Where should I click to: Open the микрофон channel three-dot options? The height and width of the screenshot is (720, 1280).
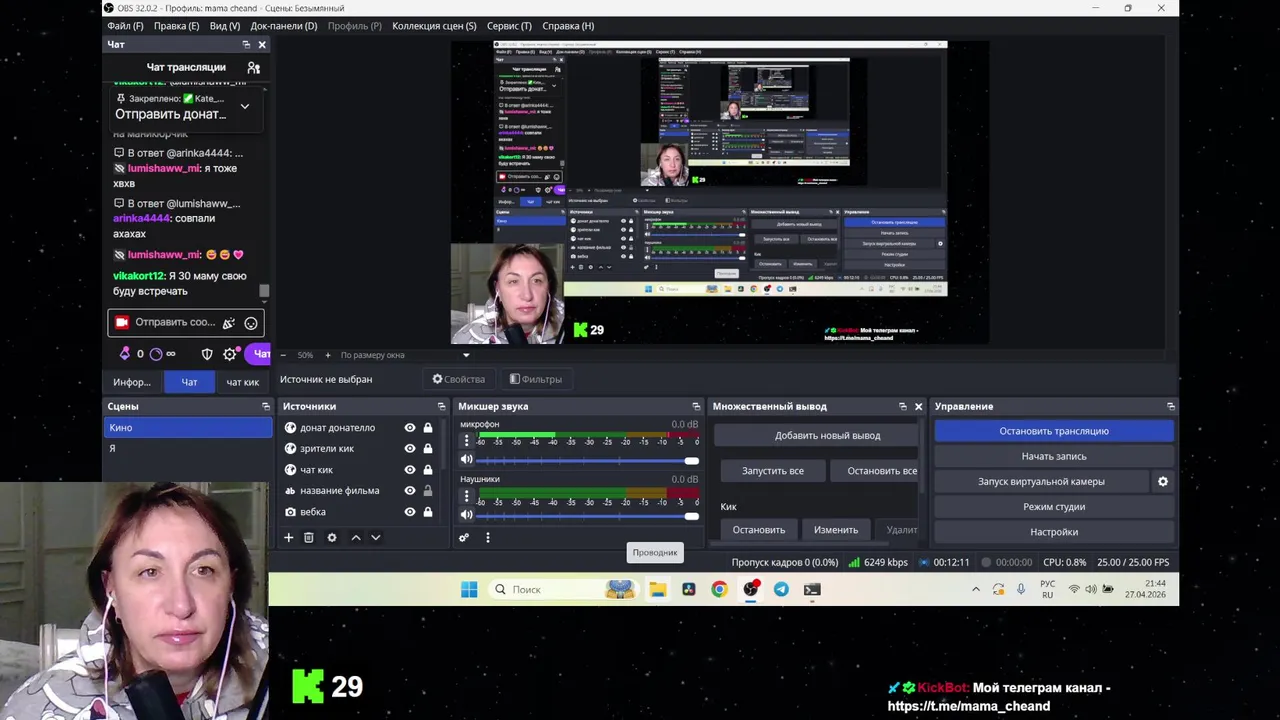click(x=466, y=440)
